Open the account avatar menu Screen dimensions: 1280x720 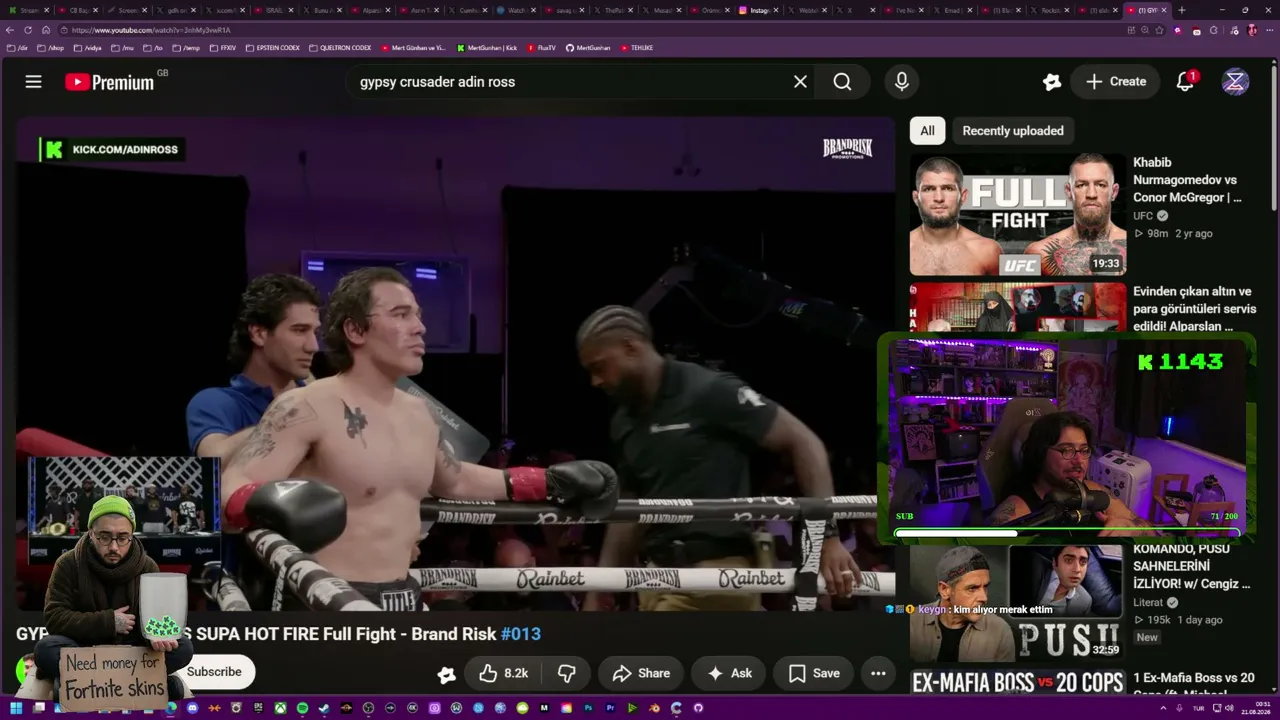(1235, 82)
